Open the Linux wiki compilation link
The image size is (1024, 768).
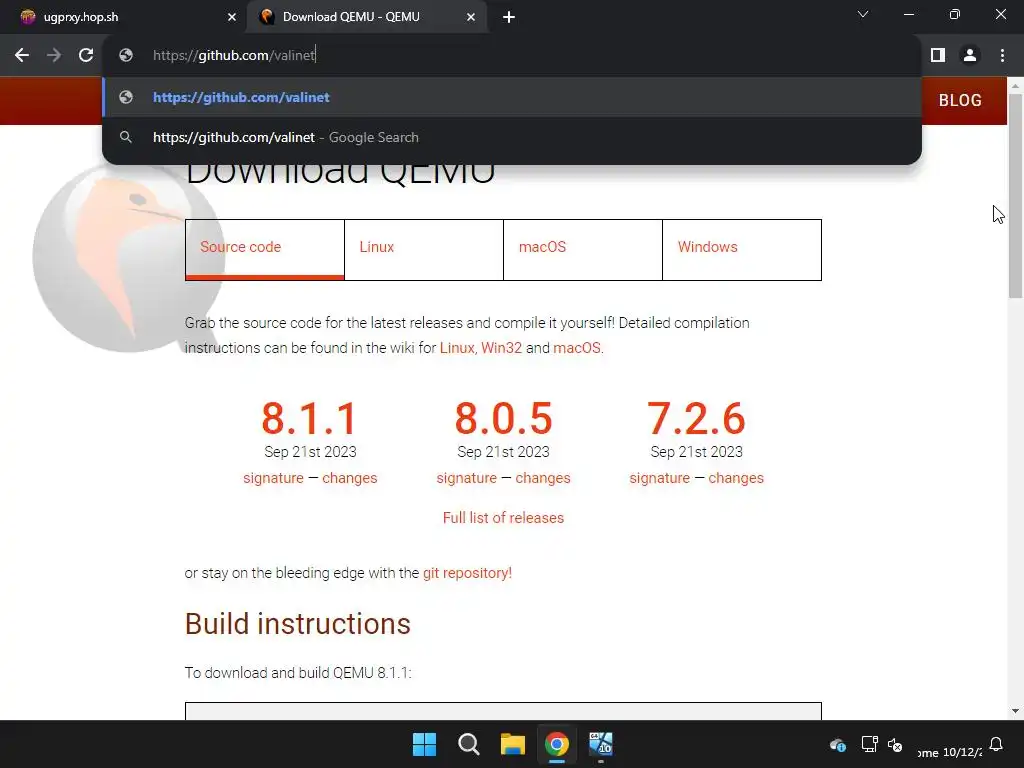456,347
